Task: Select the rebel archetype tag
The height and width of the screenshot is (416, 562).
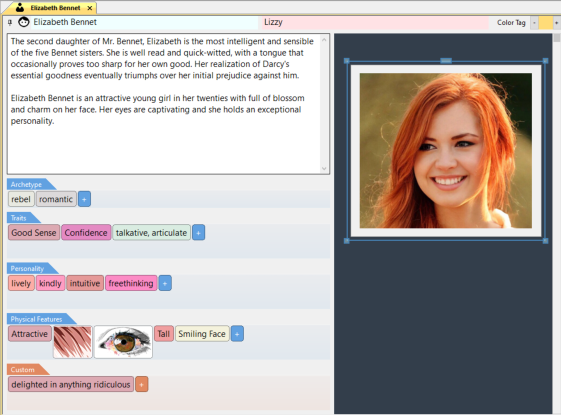Action: (x=21, y=199)
